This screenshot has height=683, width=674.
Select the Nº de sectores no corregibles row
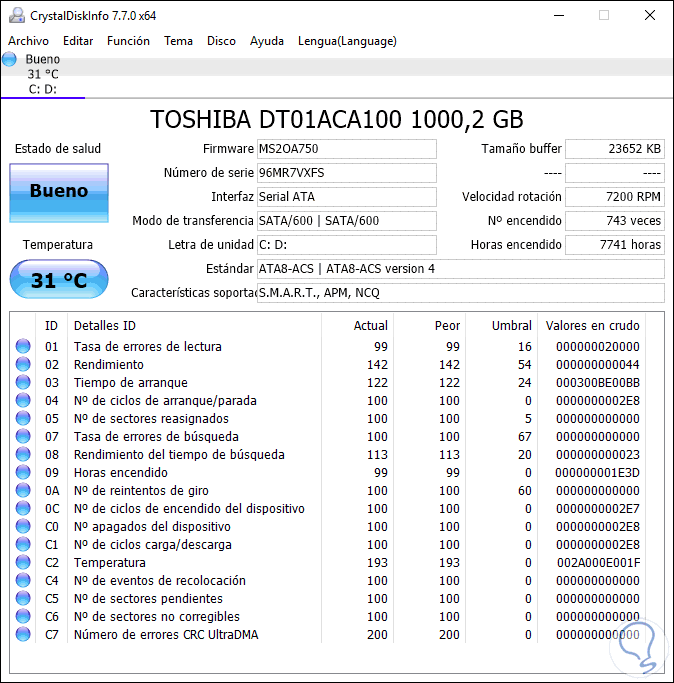pyautogui.click(x=328, y=616)
